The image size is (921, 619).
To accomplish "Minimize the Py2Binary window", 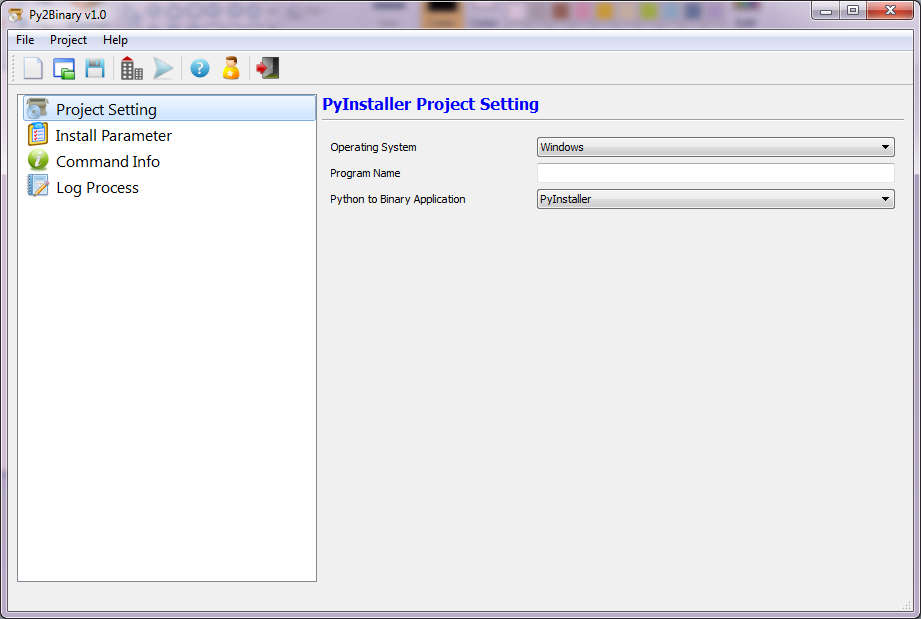I will coord(825,11).
